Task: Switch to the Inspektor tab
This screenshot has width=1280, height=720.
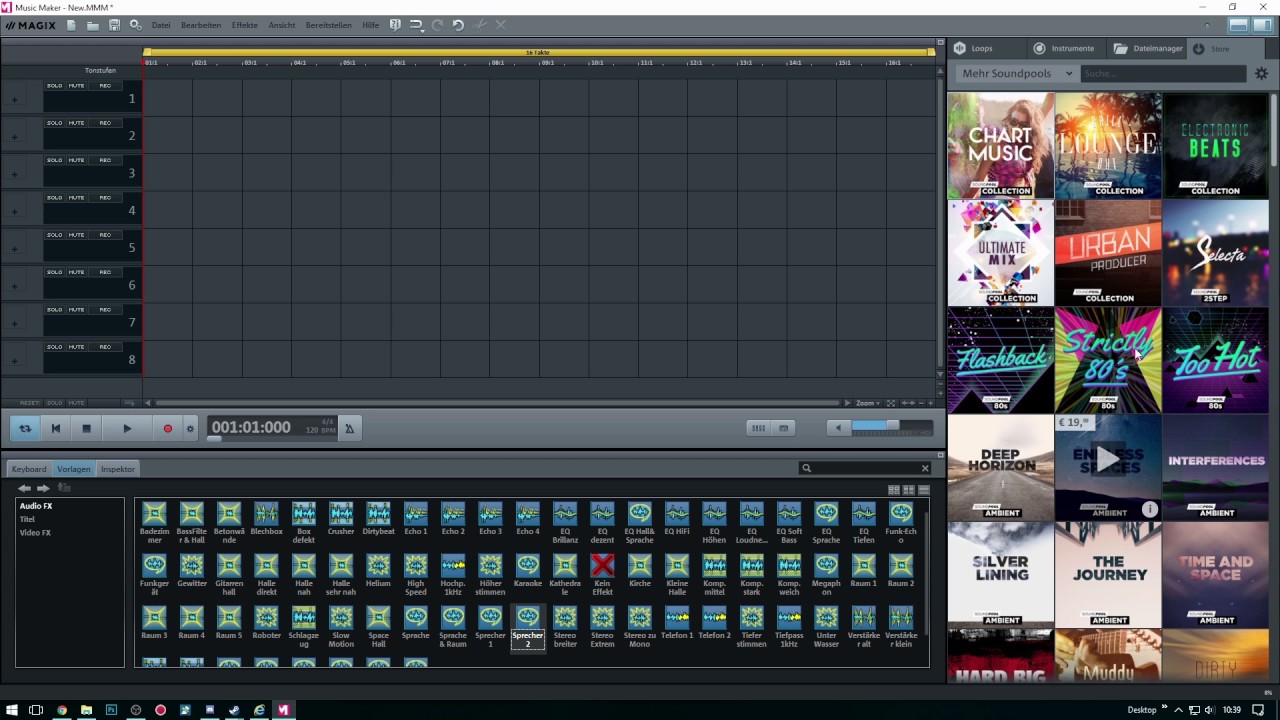Action: click(117, 469)
